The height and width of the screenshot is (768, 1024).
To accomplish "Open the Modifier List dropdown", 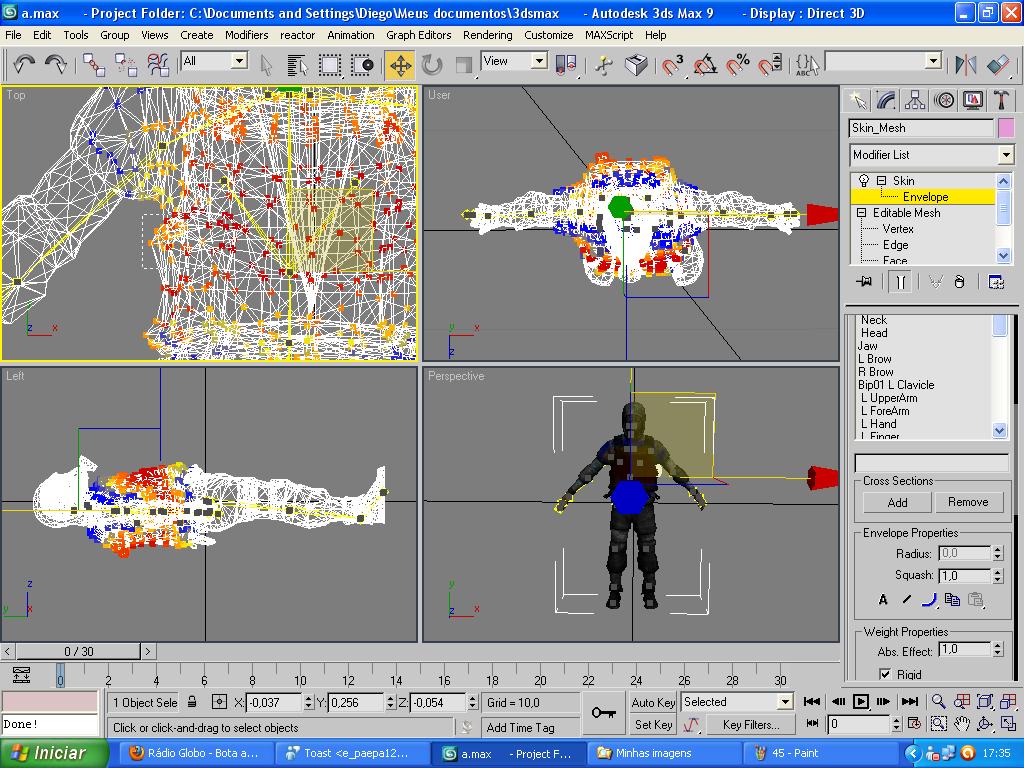I will coord(1005,155).
